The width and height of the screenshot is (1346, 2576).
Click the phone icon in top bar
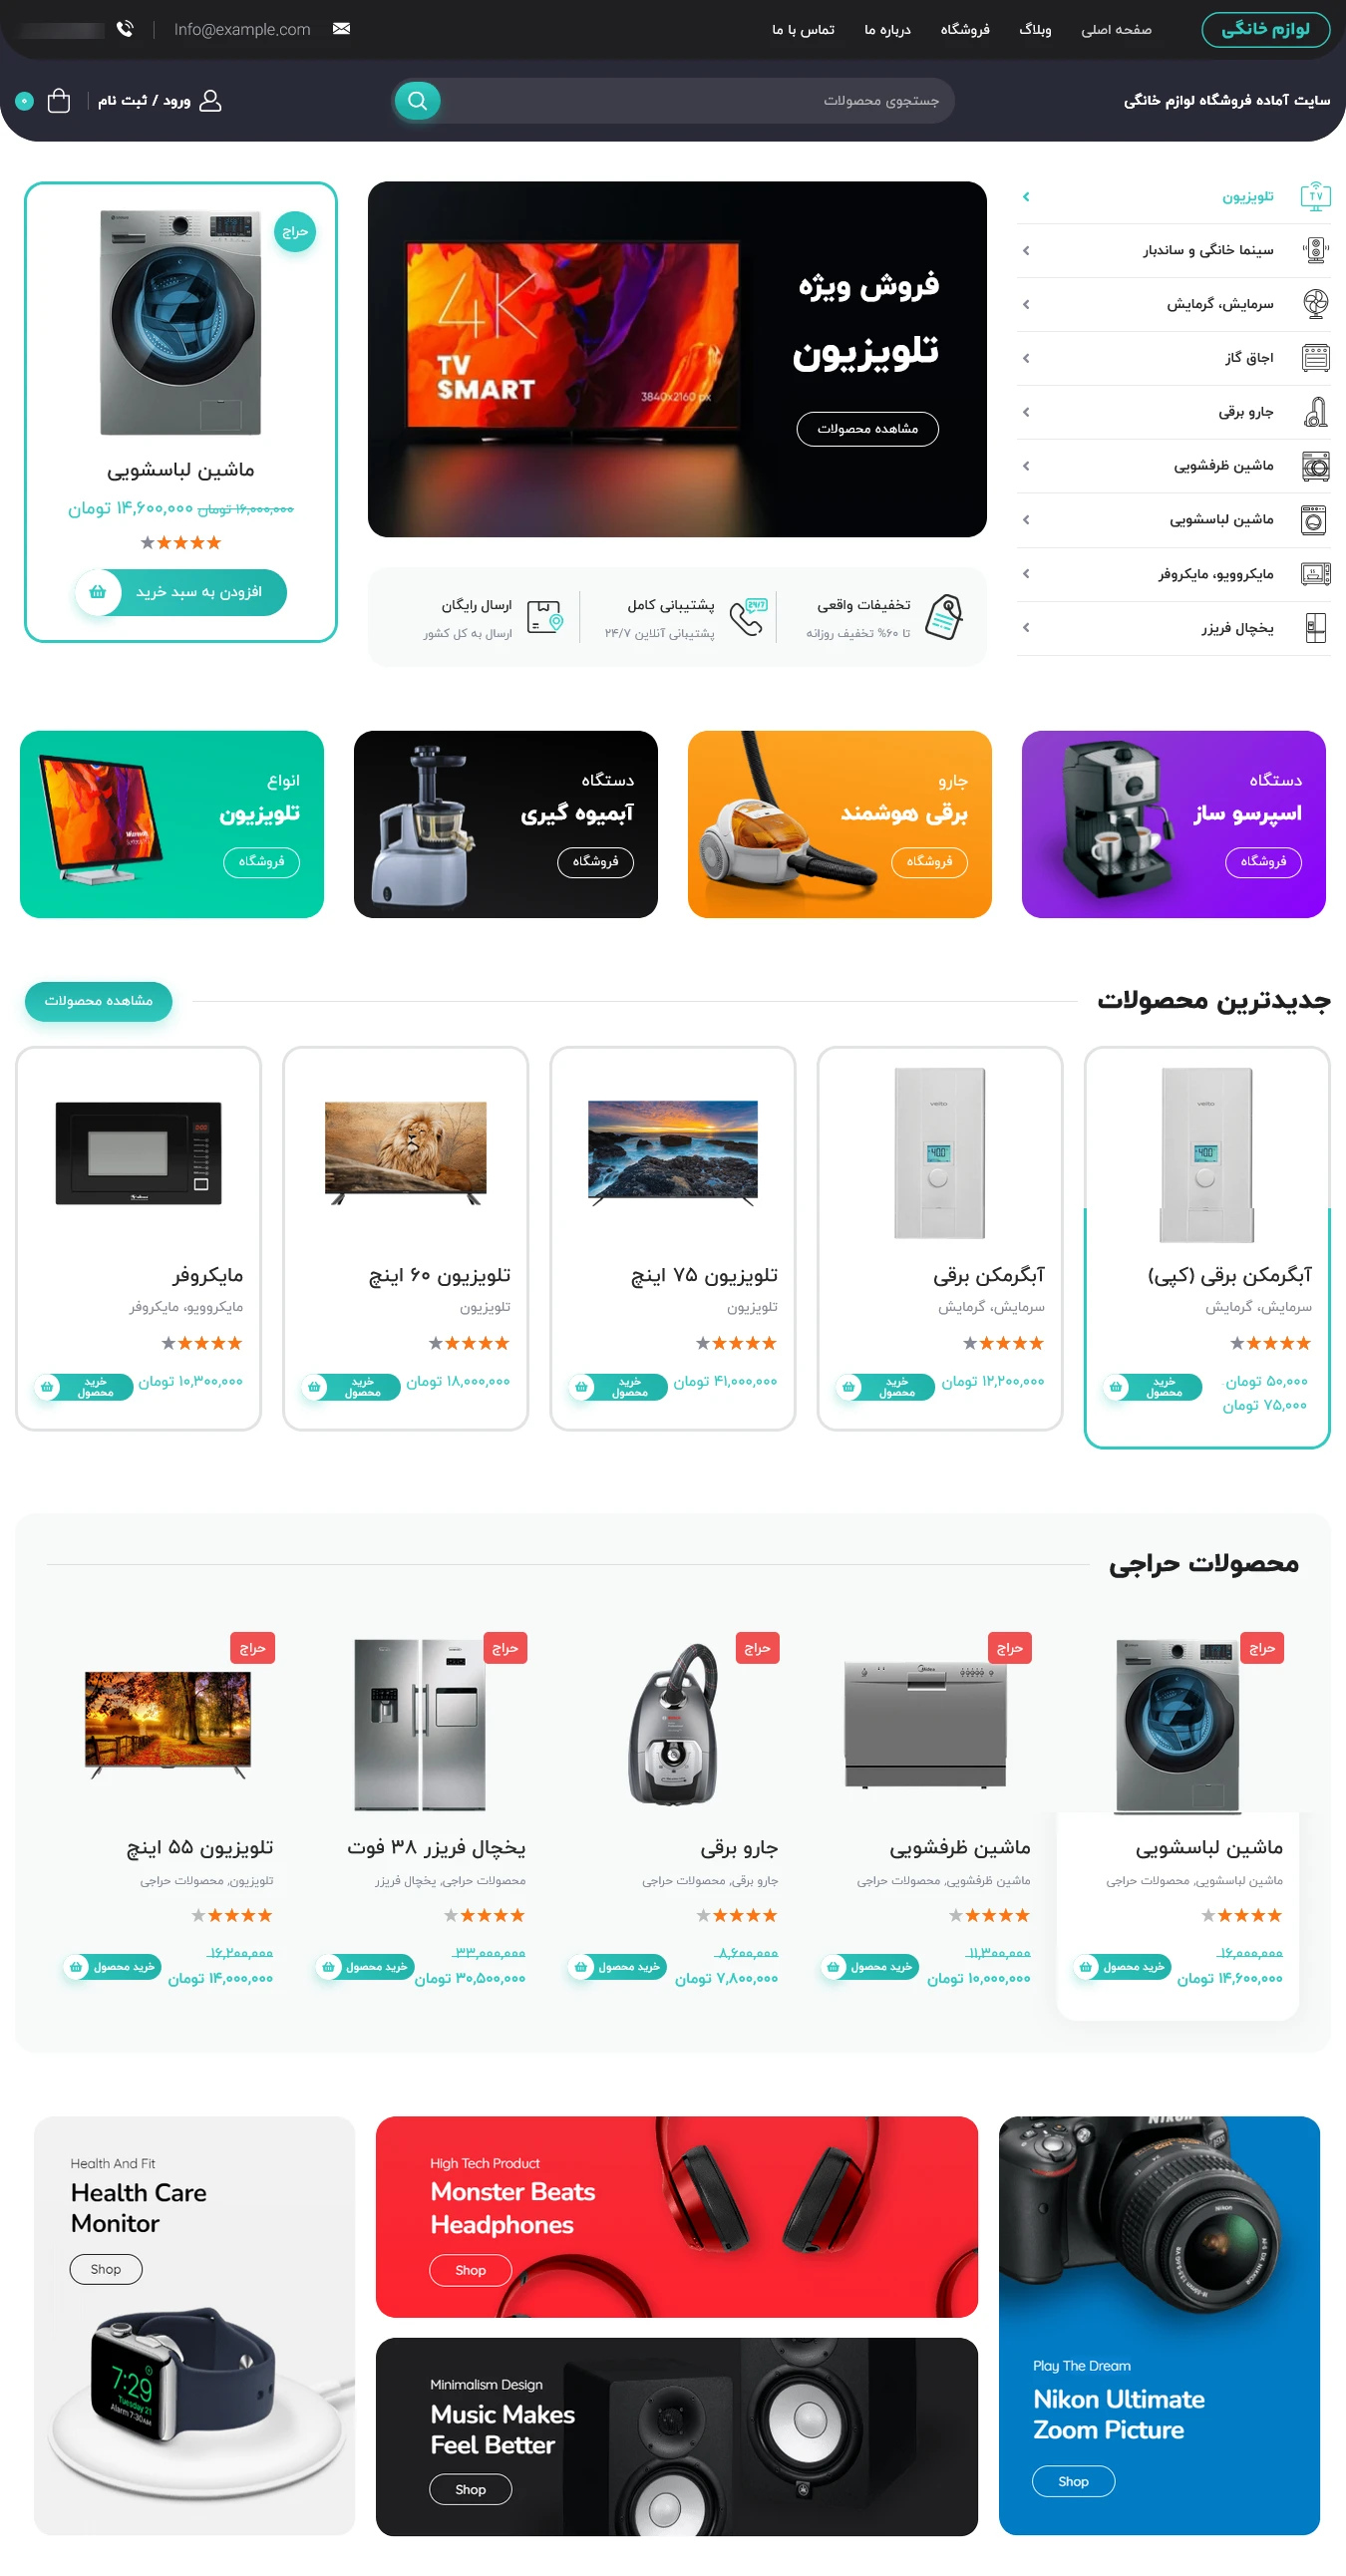125,29
